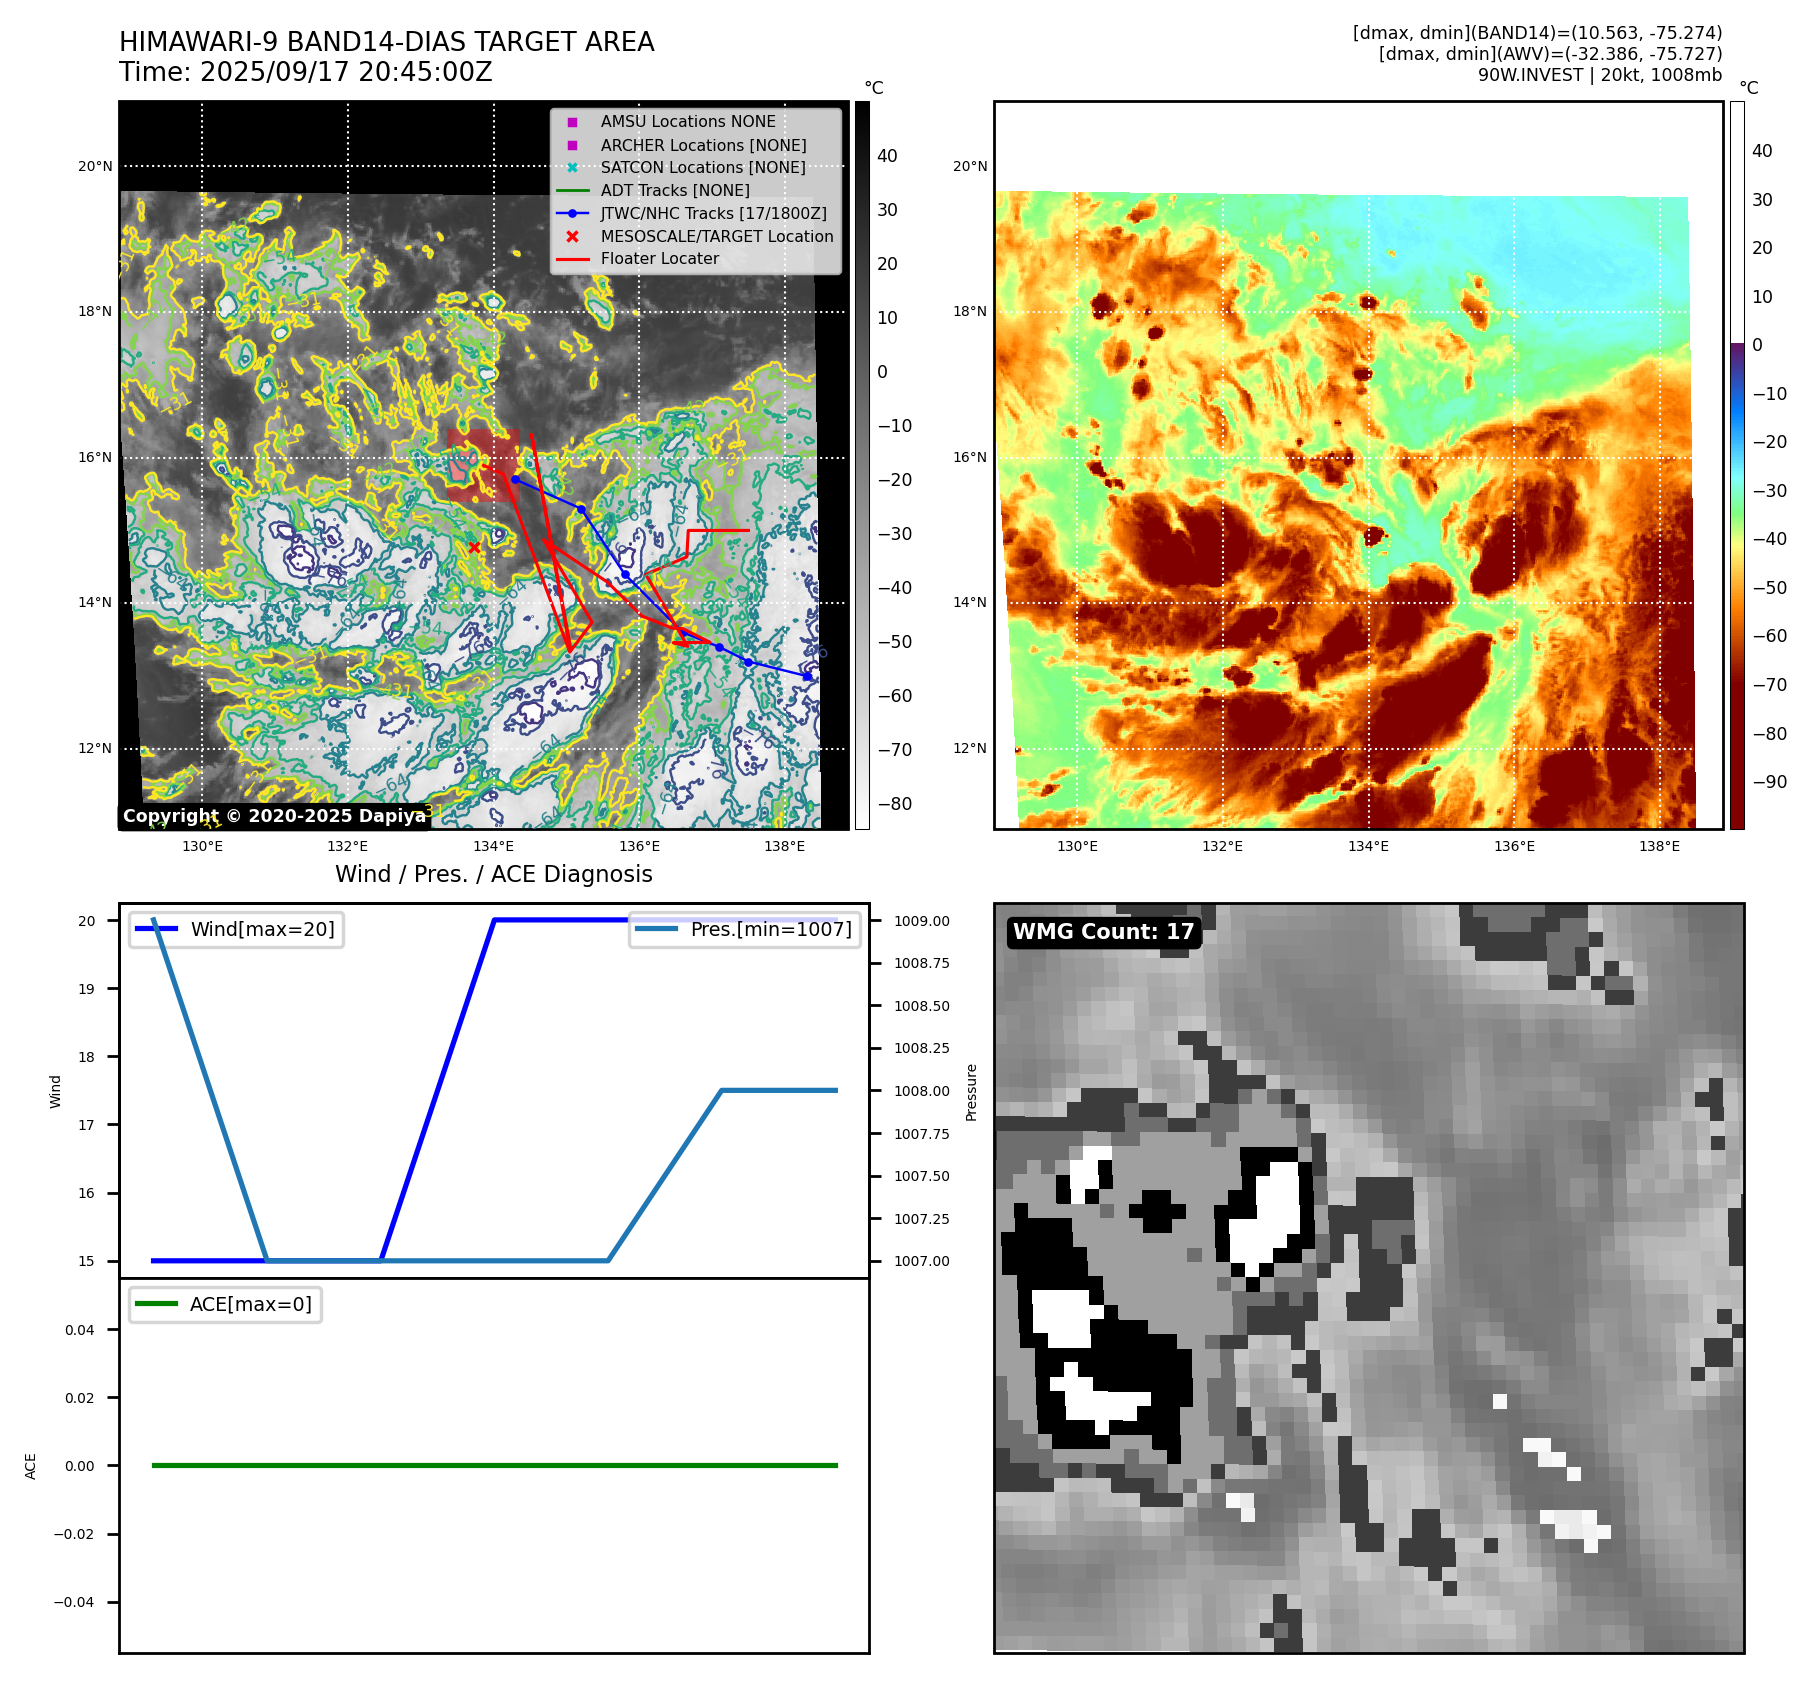
Task: Click the WMG Count: 17 label
Action: click(1104, 932)
